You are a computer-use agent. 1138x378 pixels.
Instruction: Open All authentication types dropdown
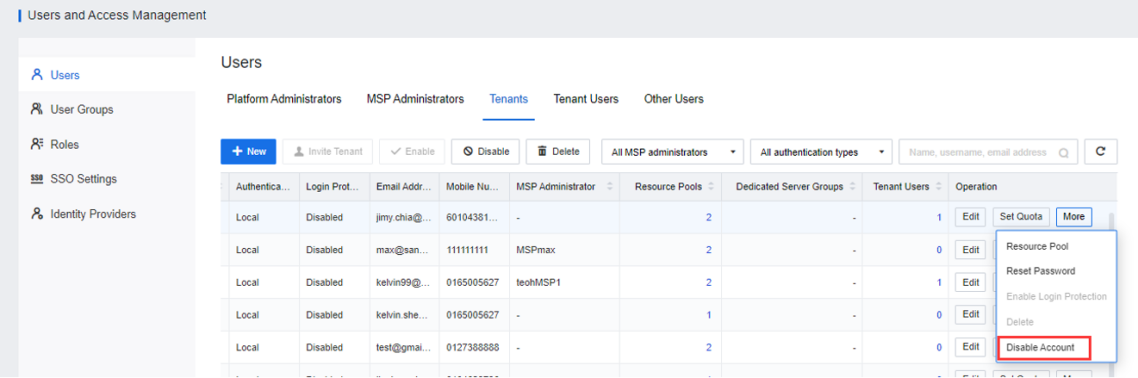(821, 152)
